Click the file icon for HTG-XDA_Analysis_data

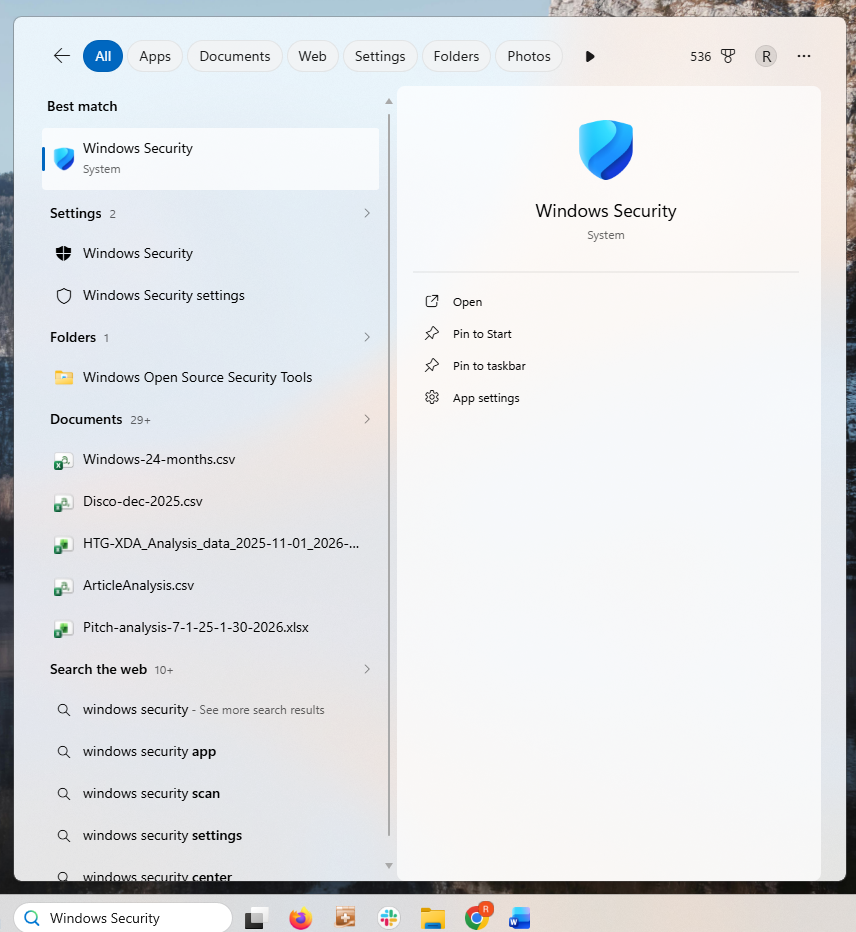point(64,545)
